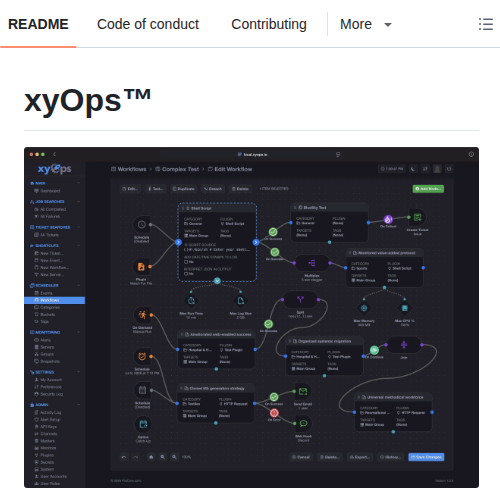The height and width of the screenshot is (500, 500).
Task: Open the Contributing tab
Action: pos(269,24)
